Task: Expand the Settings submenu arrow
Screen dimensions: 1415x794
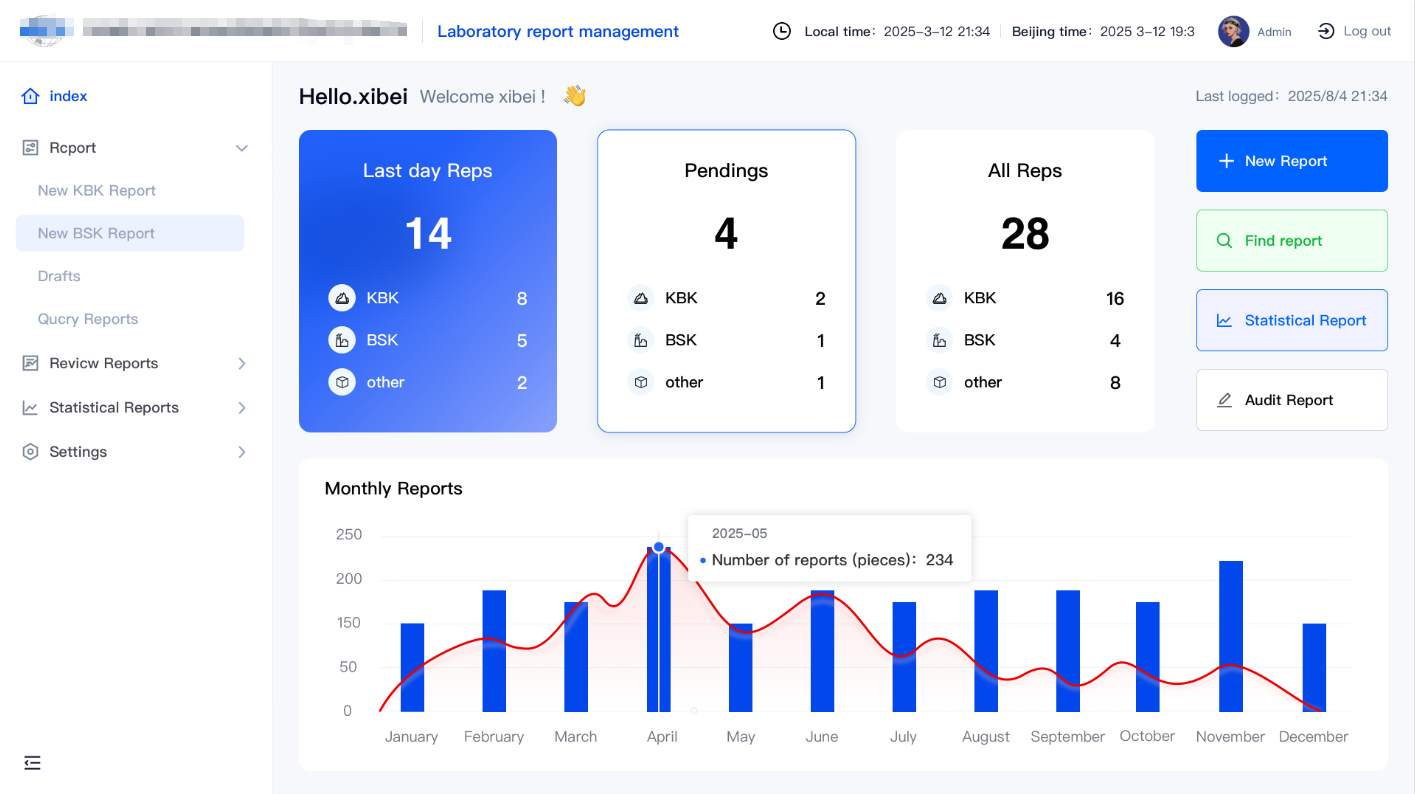Action: pyautogui.click(x=241, y=452)
